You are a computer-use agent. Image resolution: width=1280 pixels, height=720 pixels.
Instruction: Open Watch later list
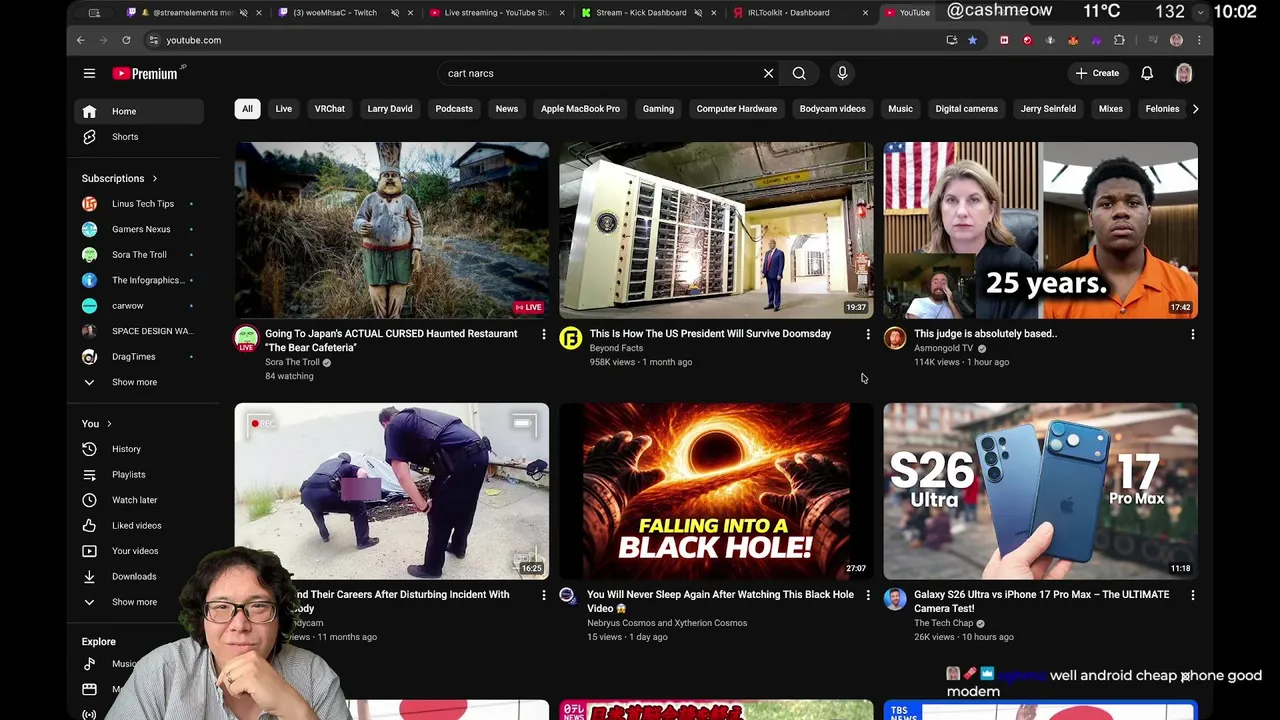click(139, 500)
